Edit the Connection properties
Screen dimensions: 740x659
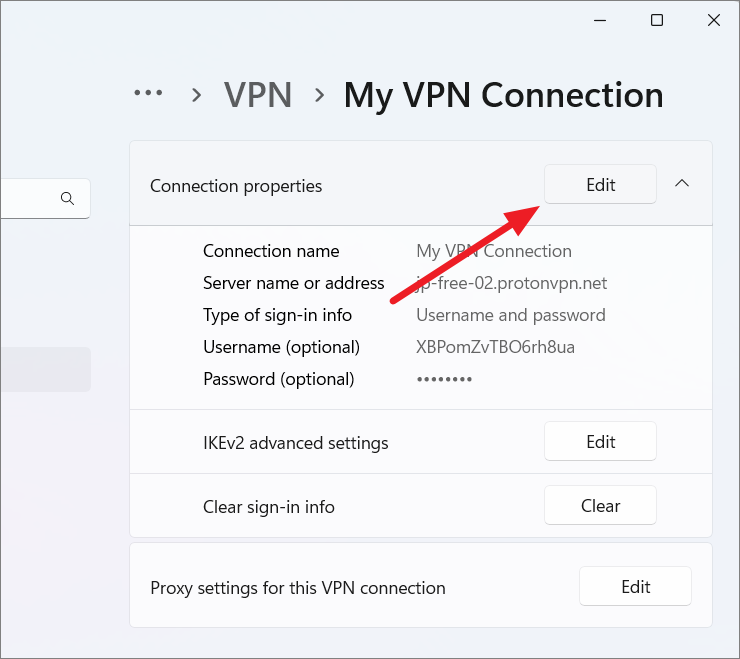coord(600,184)
